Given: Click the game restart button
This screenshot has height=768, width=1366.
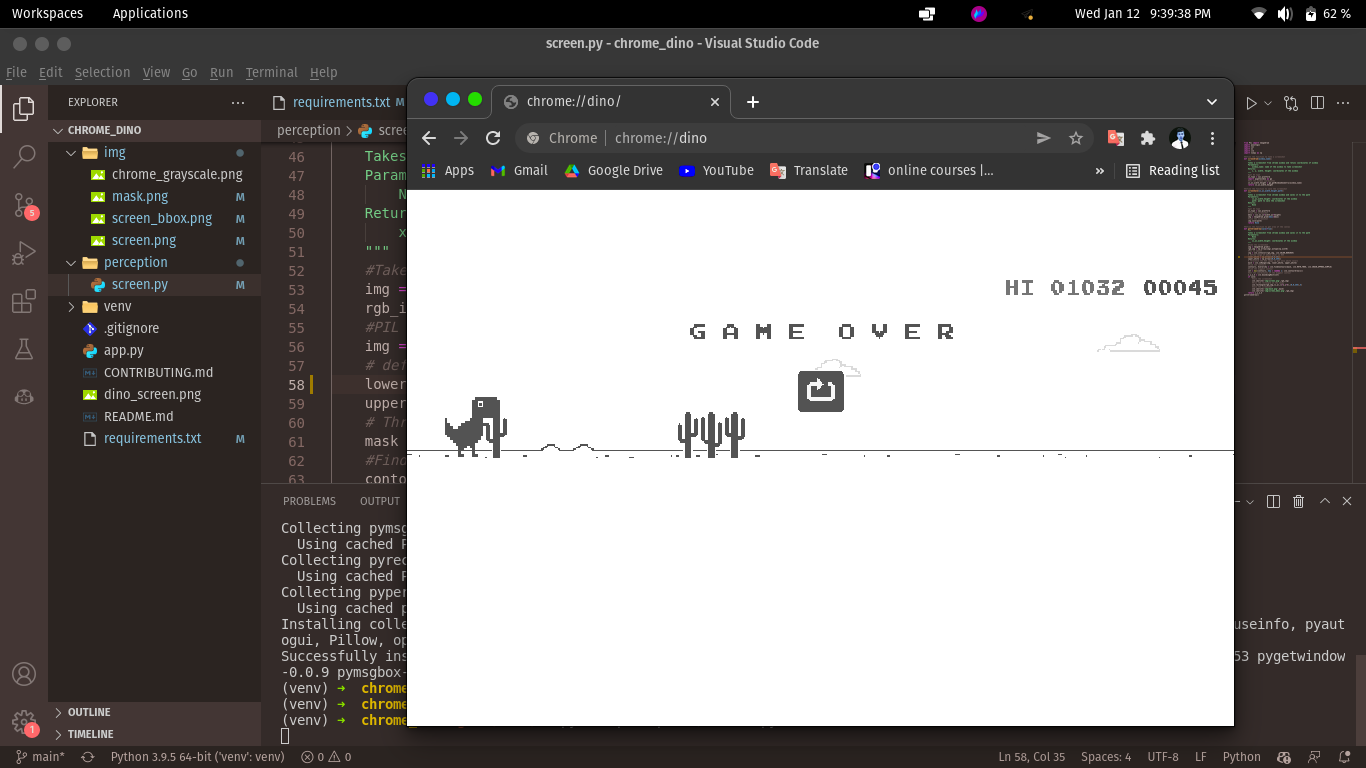Looking at the screenshot, I should coord(821,391).
